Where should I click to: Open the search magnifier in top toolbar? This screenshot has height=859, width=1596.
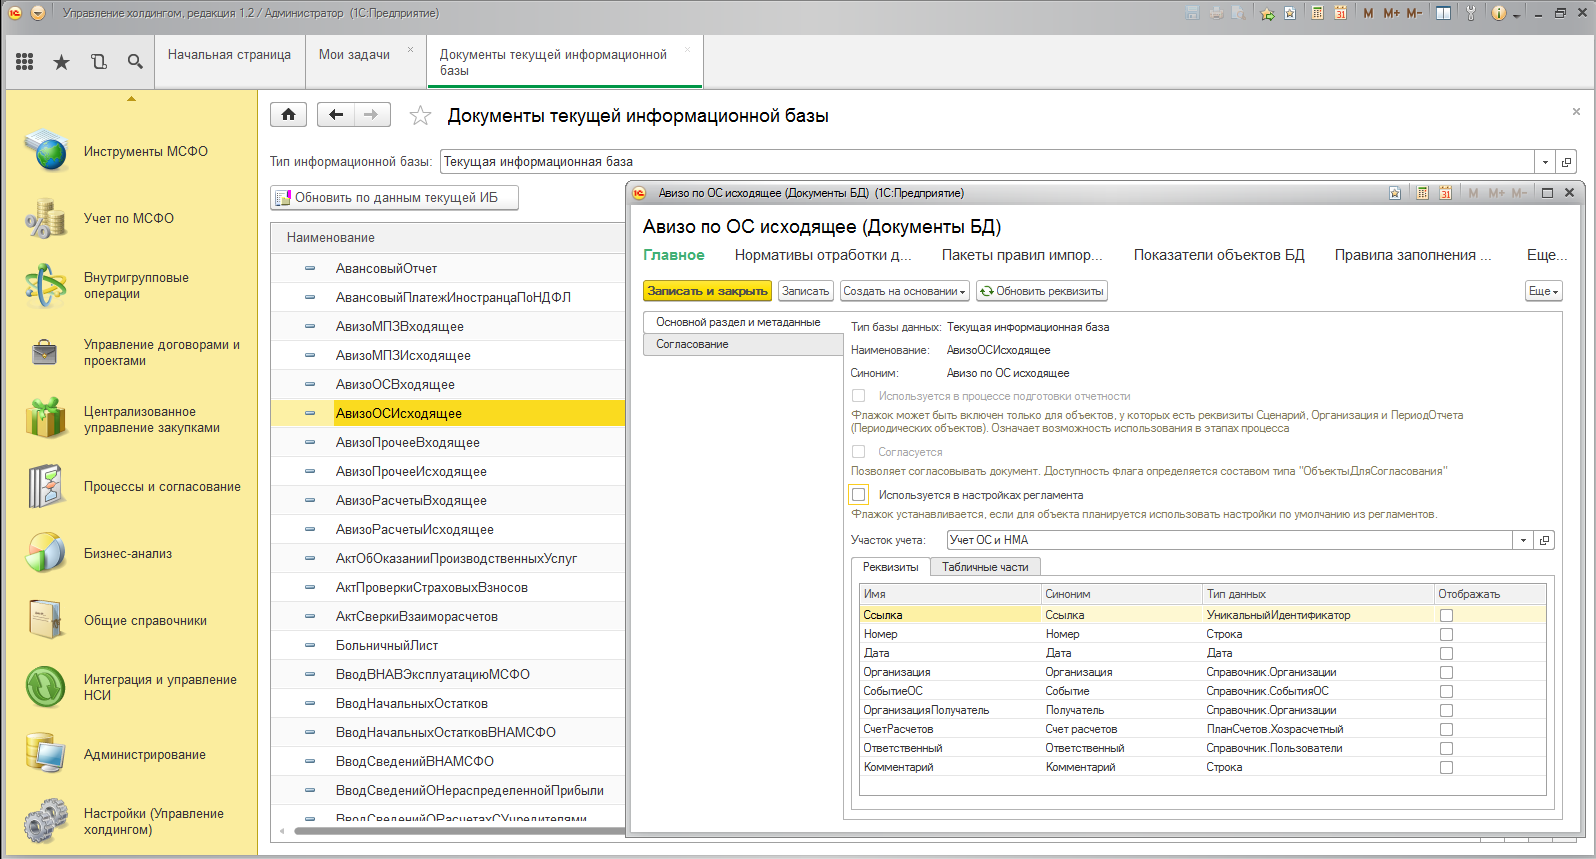pyautogui.click(x=135, y=62)
